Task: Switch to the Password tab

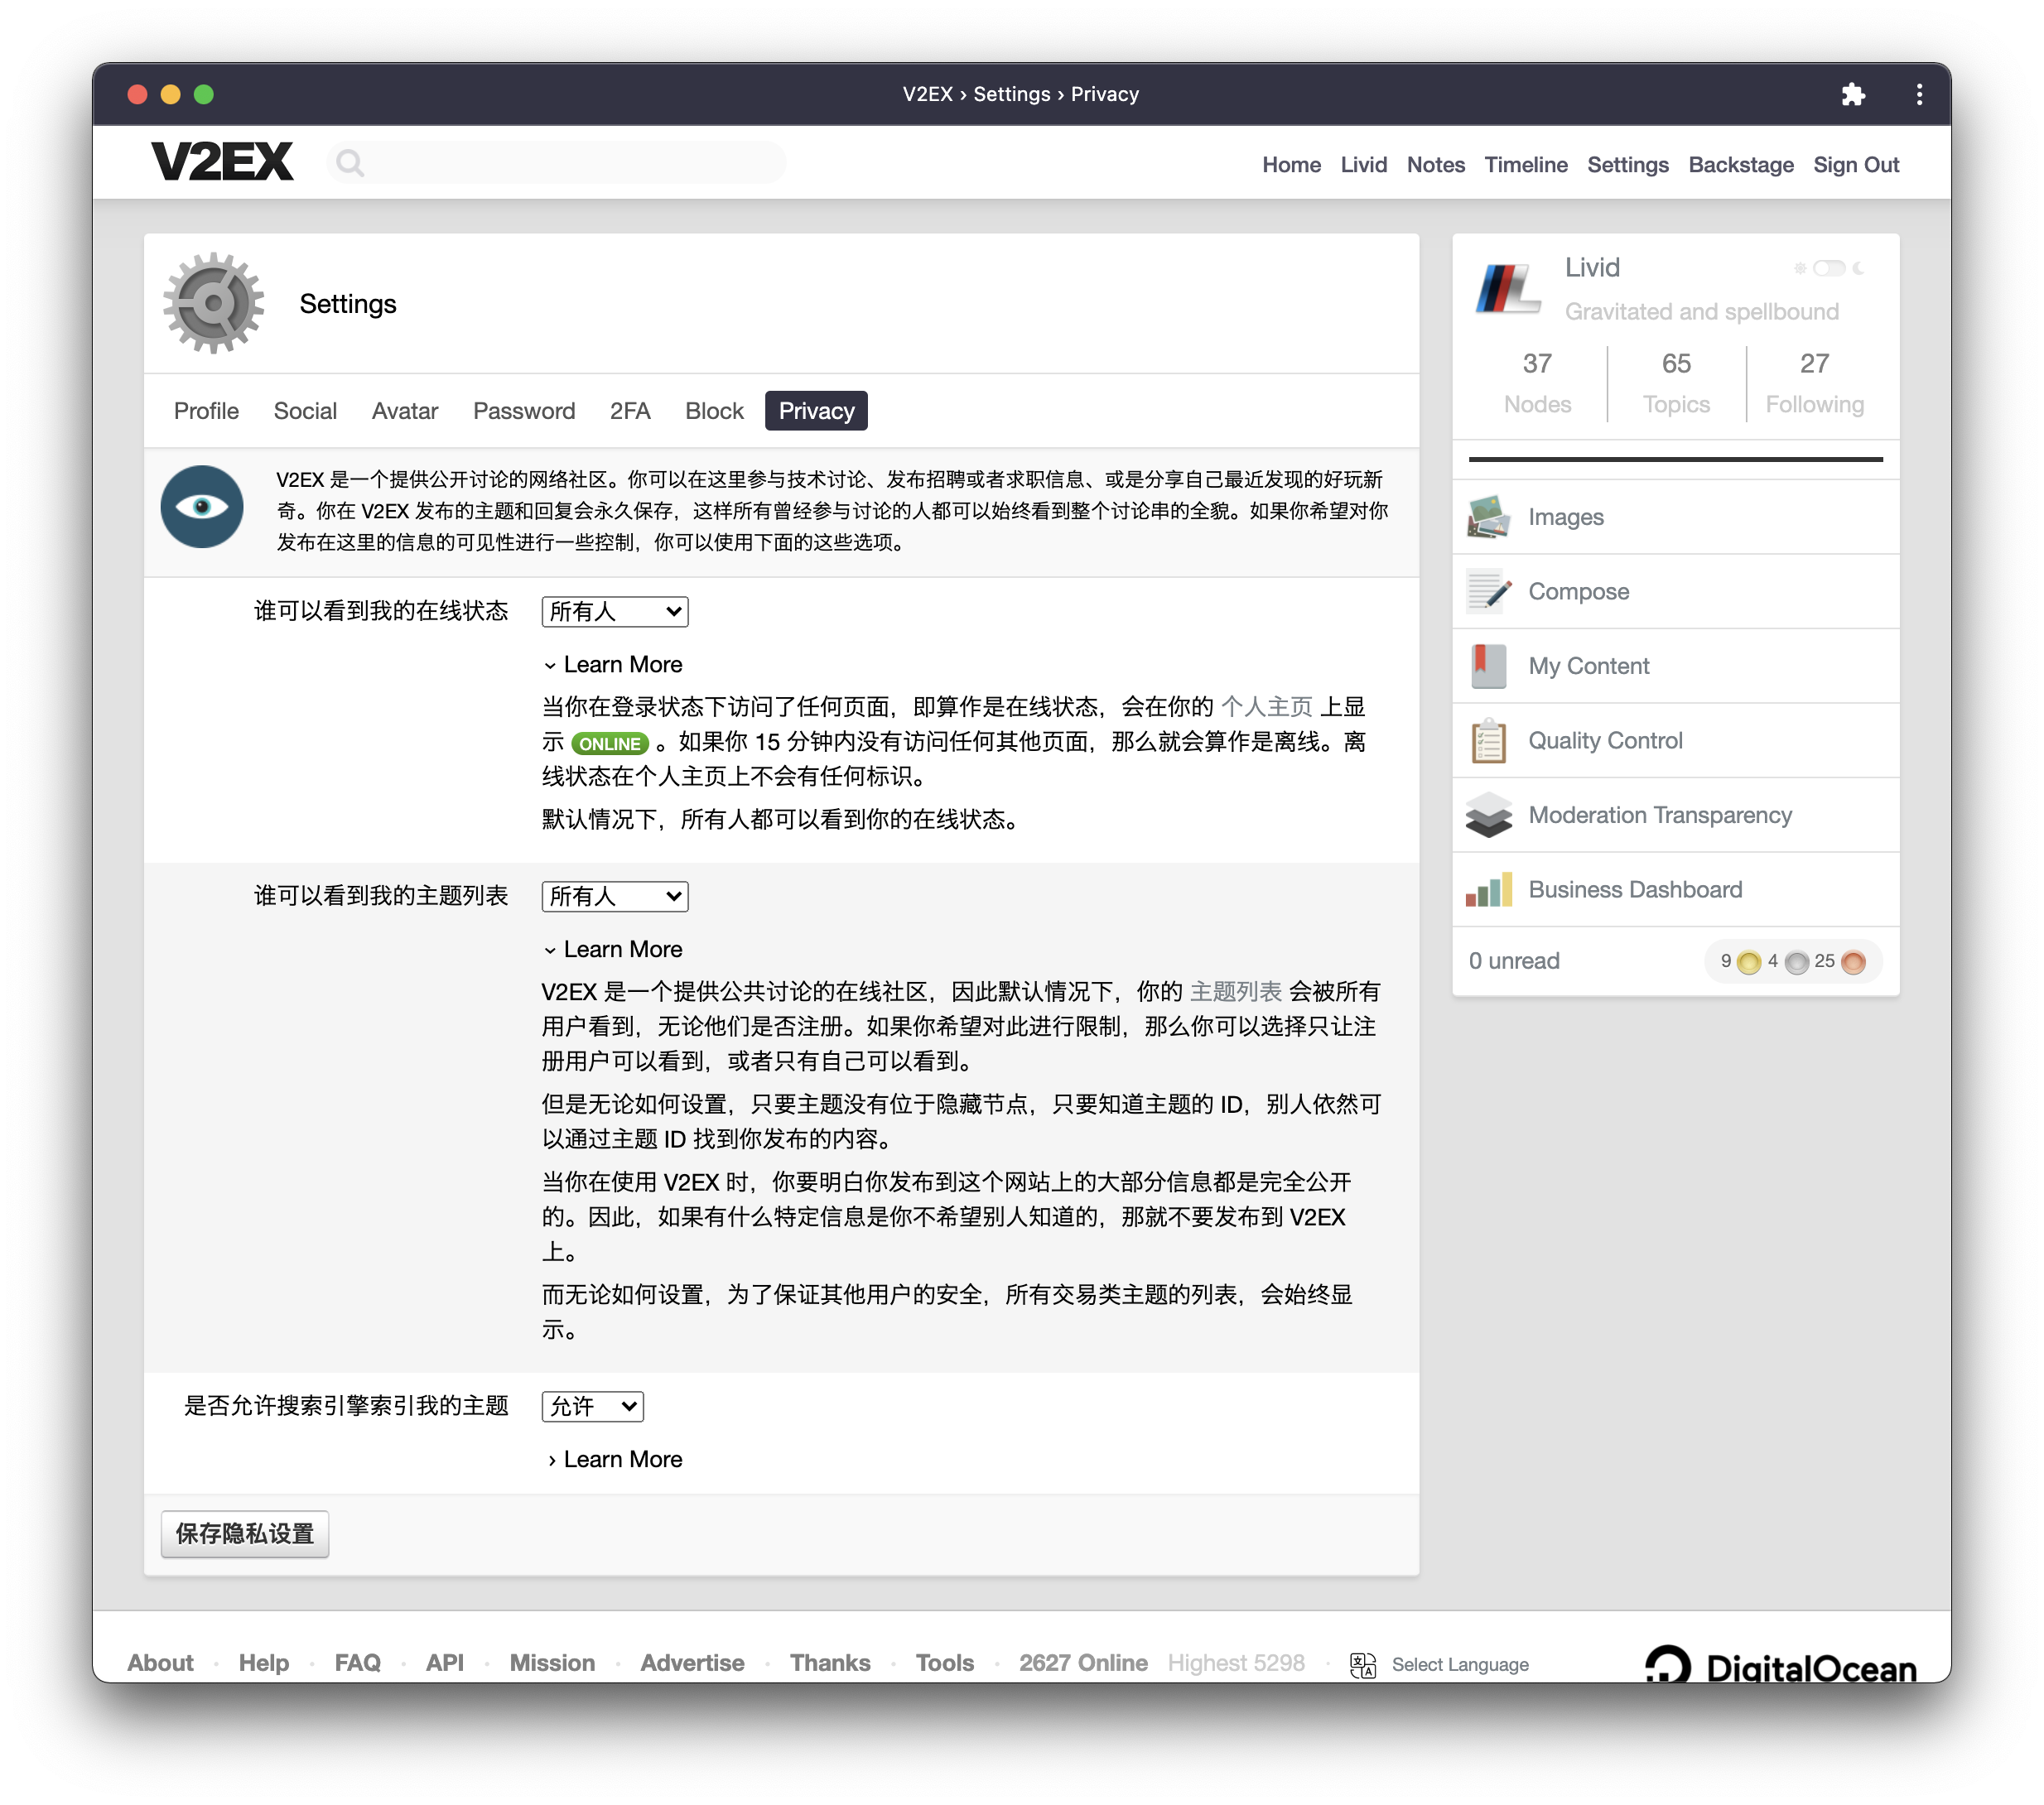Action: point(523,411)
